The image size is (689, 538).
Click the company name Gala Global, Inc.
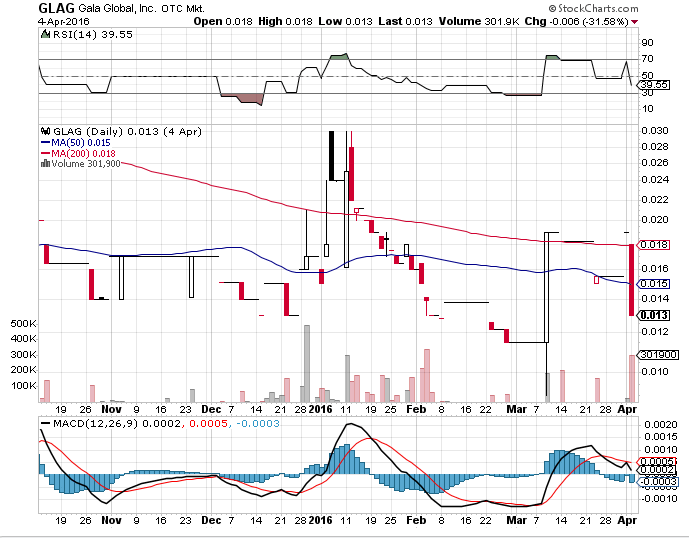(x=117, y=8)
